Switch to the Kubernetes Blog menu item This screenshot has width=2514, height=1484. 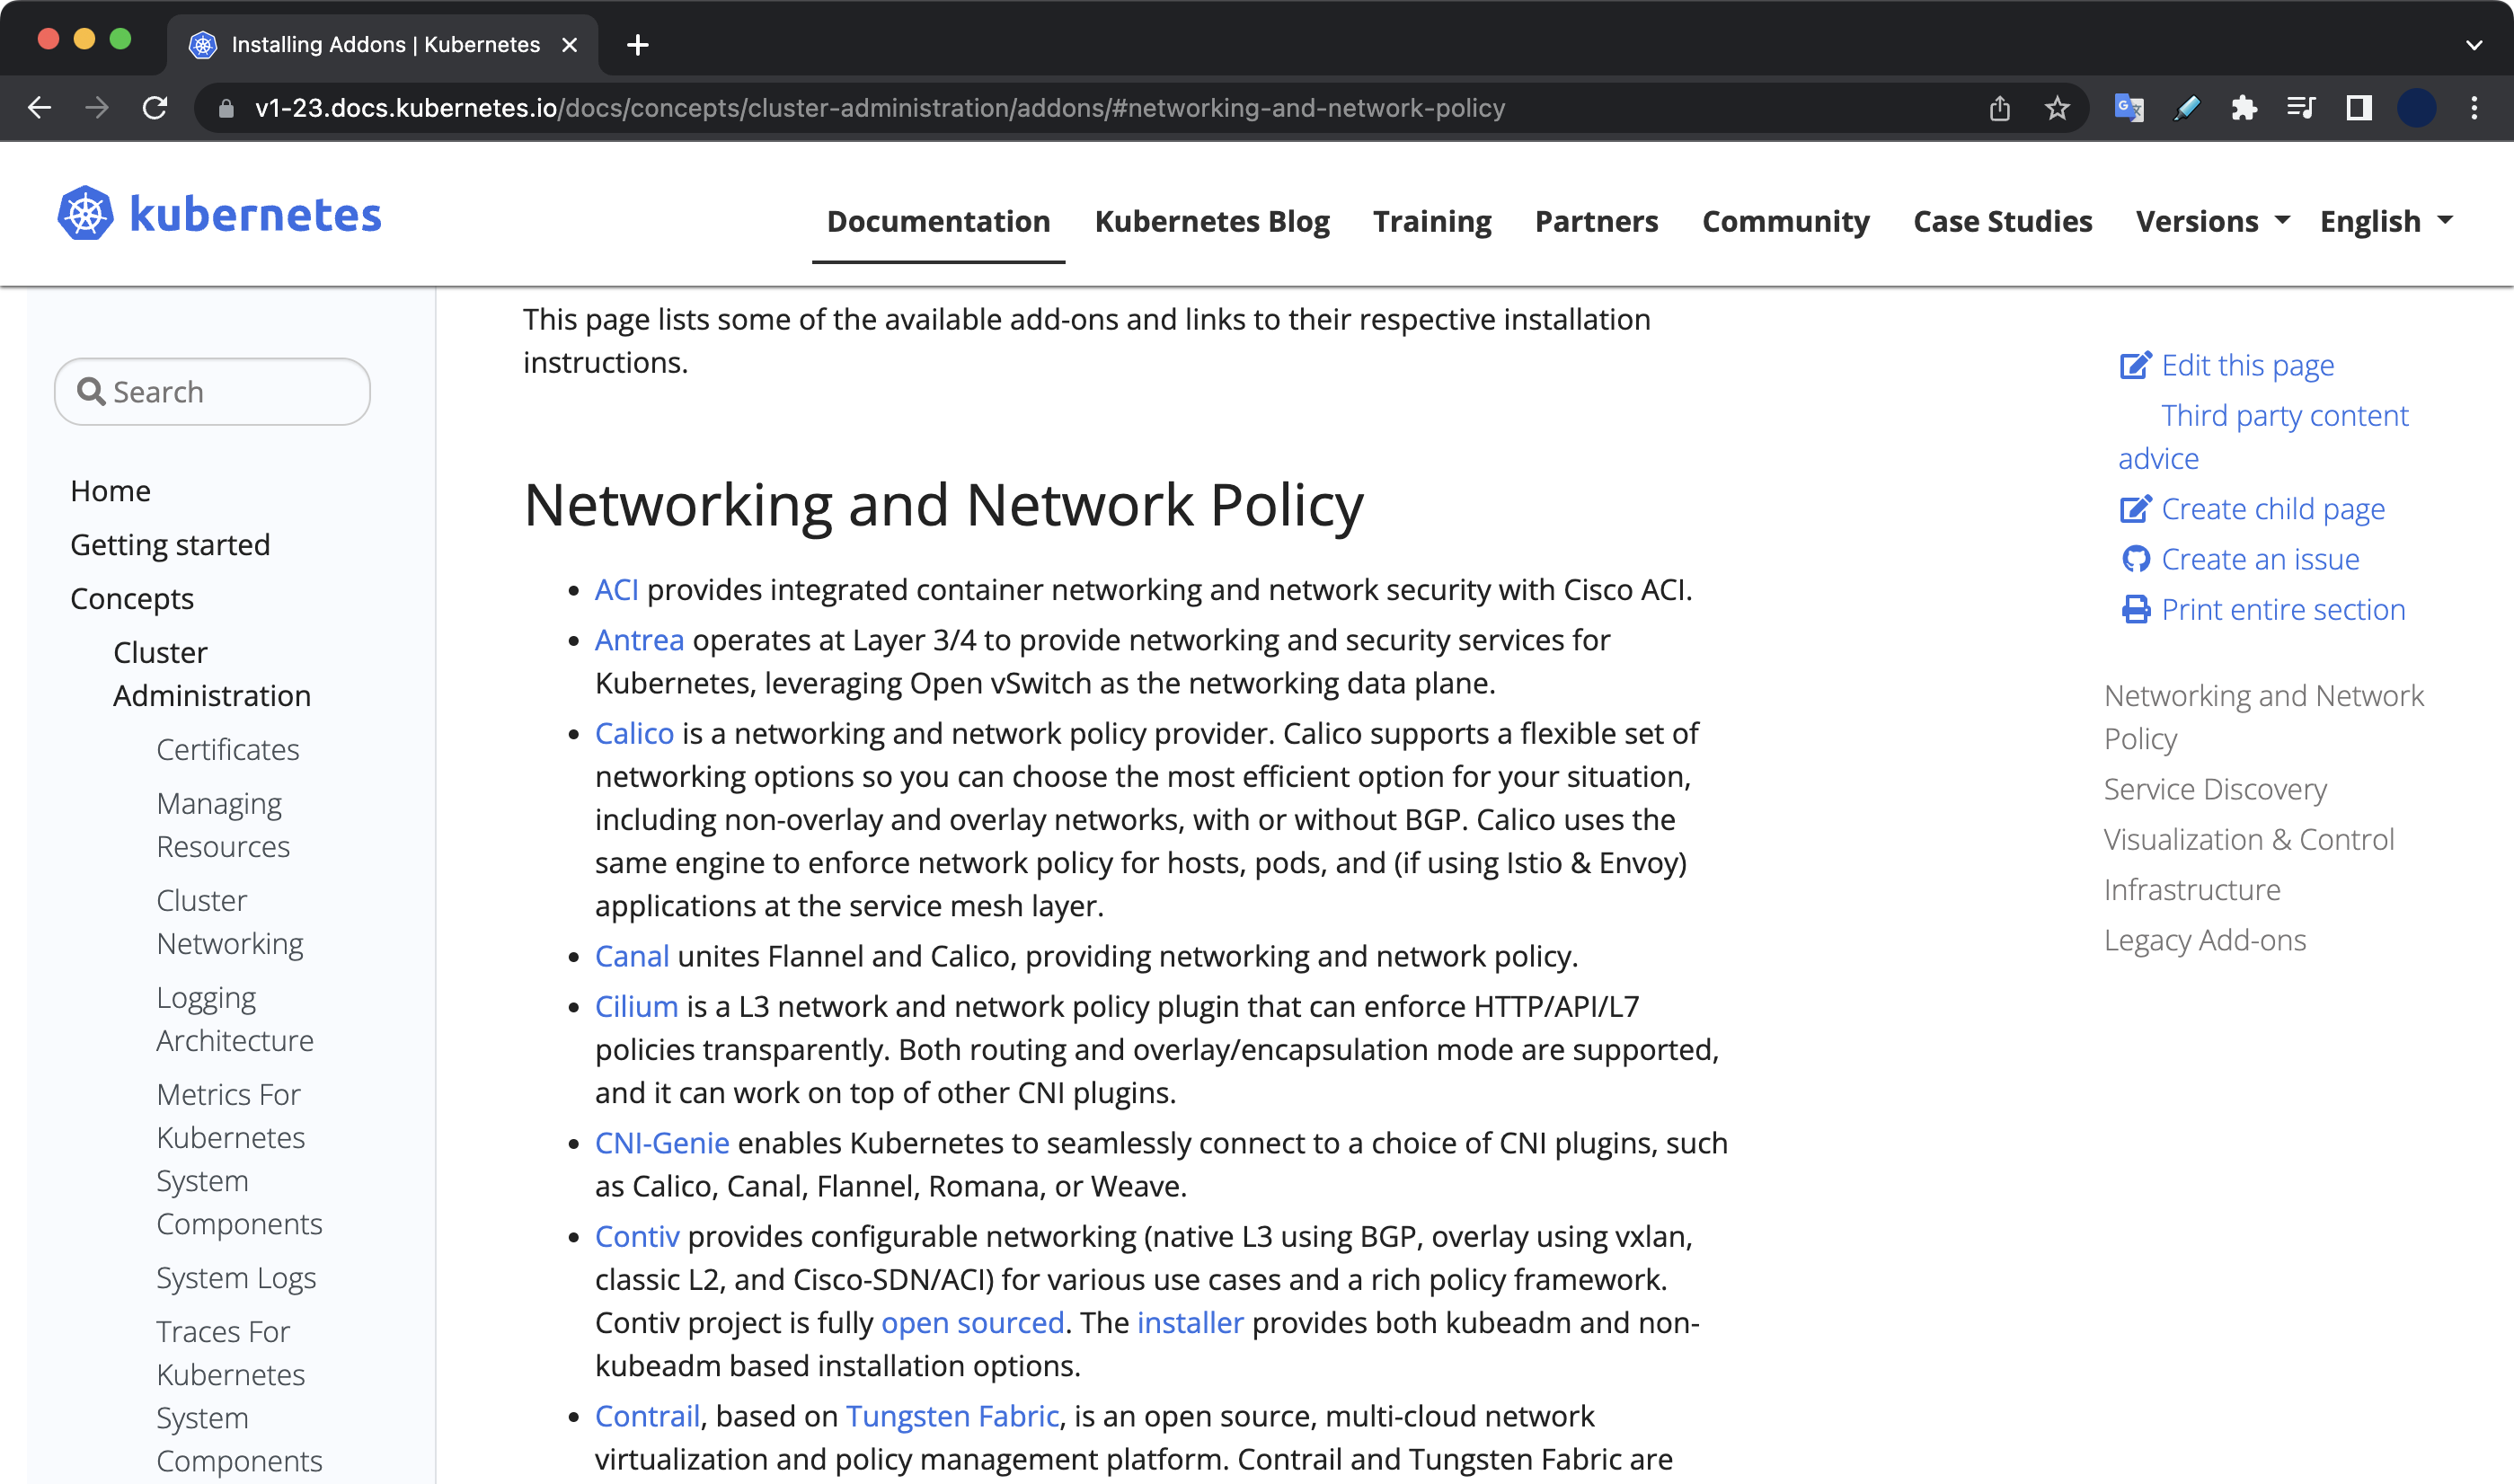point(1213,221)
